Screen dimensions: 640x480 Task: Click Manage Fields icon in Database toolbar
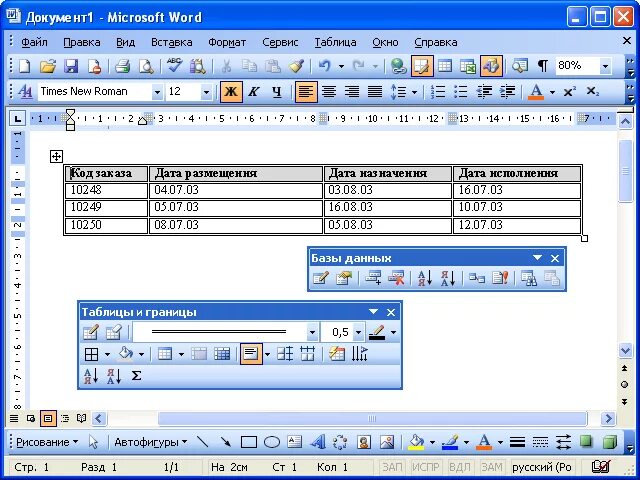tap(344, 278)
